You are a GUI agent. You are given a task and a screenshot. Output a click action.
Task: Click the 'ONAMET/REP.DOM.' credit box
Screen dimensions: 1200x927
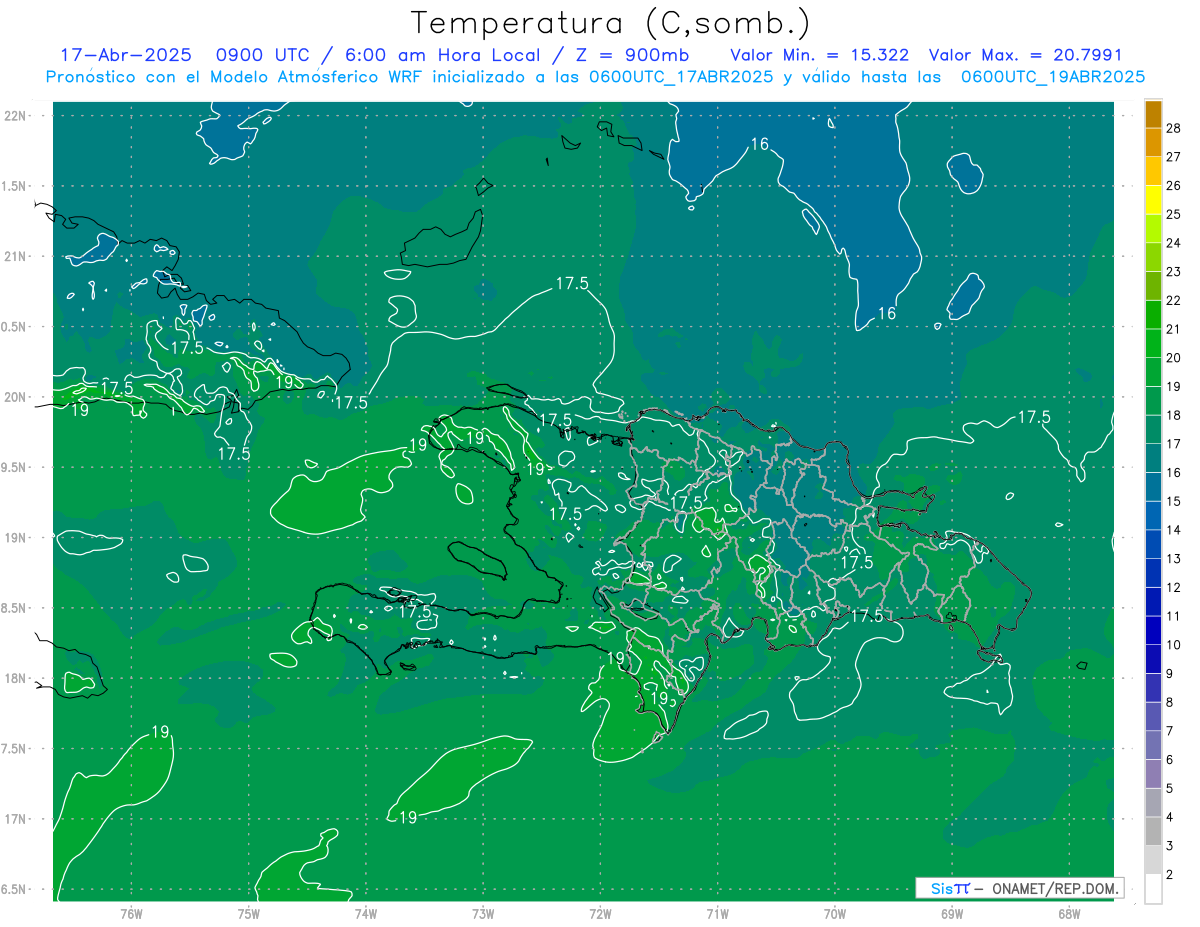[1020, 888]
